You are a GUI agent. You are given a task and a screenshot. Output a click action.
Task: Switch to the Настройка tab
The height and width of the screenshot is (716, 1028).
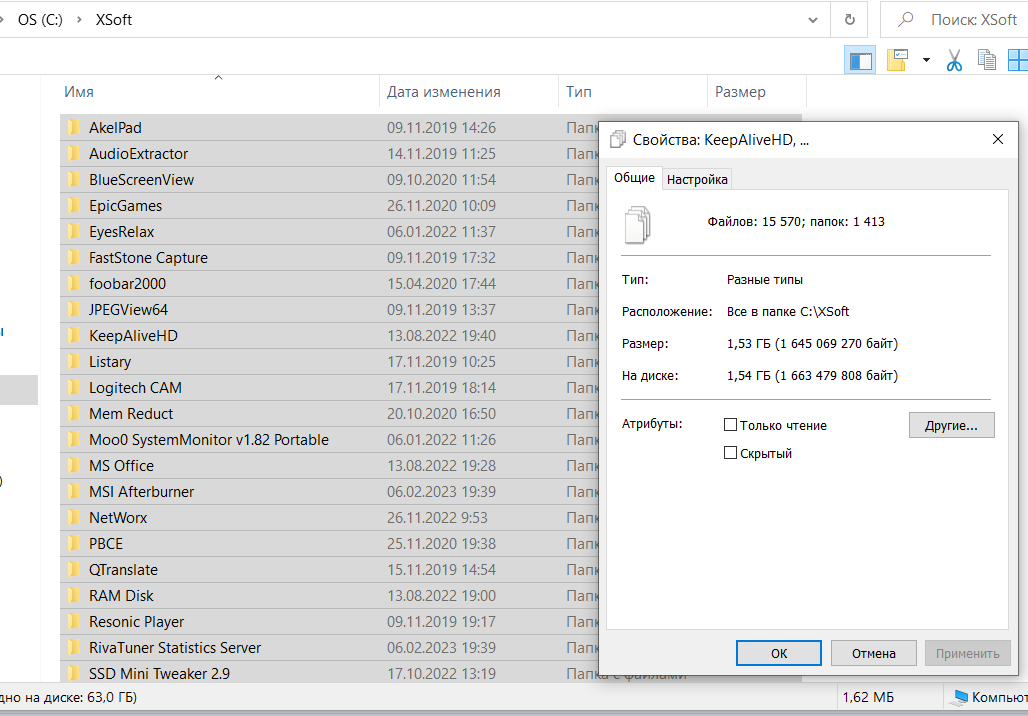[697, 180]
